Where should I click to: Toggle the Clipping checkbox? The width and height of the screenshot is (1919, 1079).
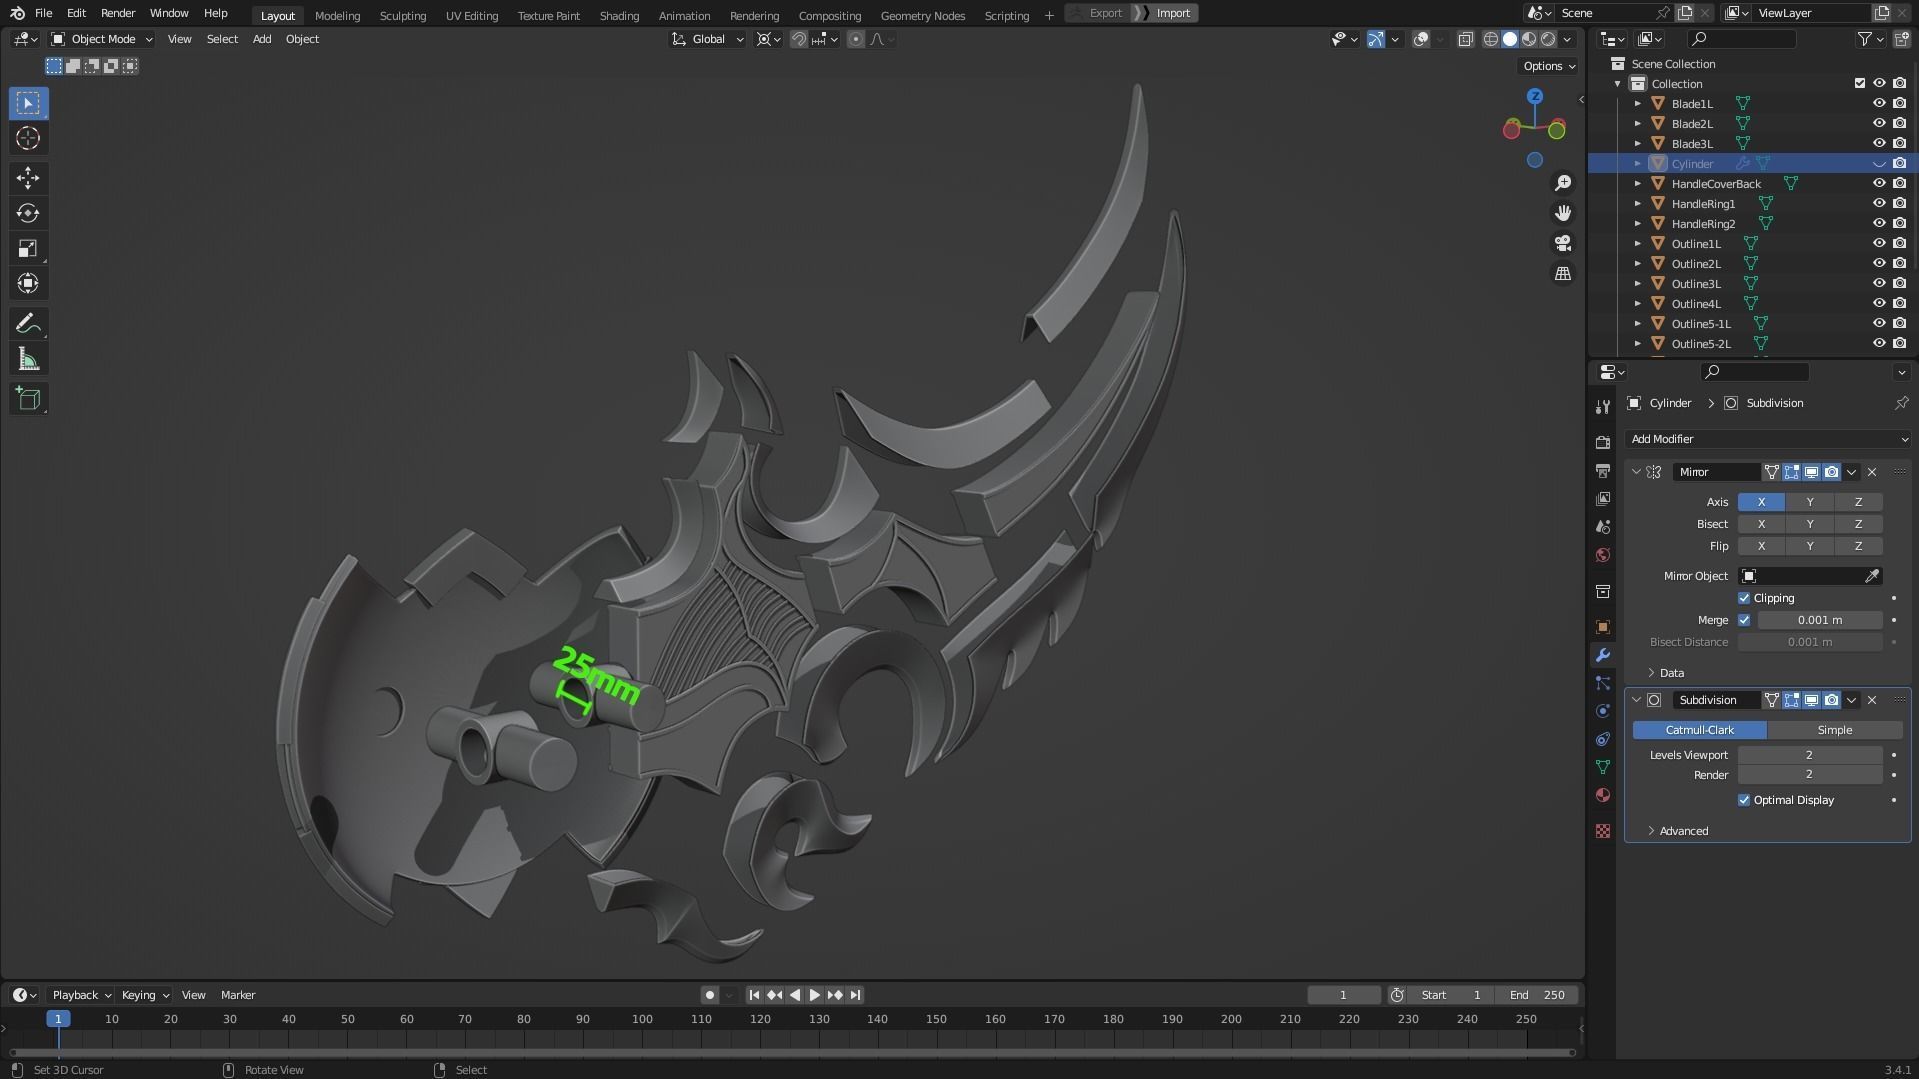(1744, 598)
